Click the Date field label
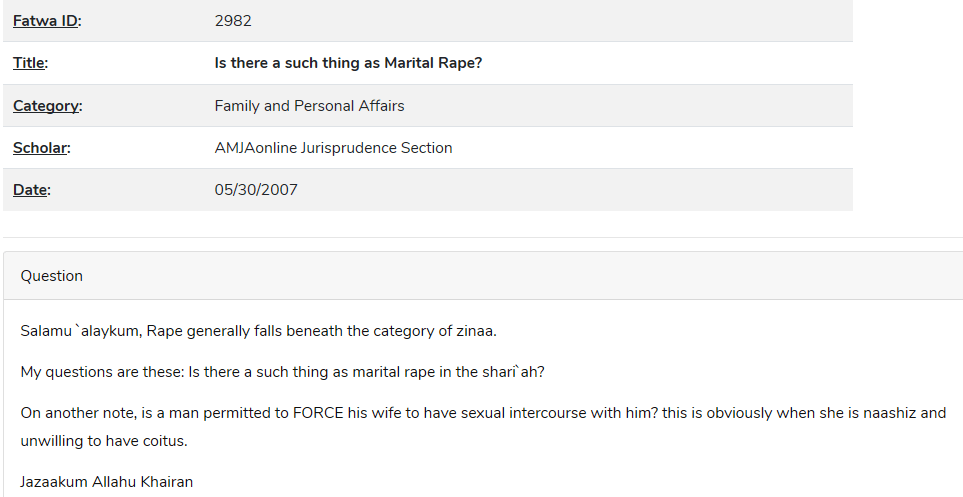Screen dimensions: 963x497 point(31,190)
